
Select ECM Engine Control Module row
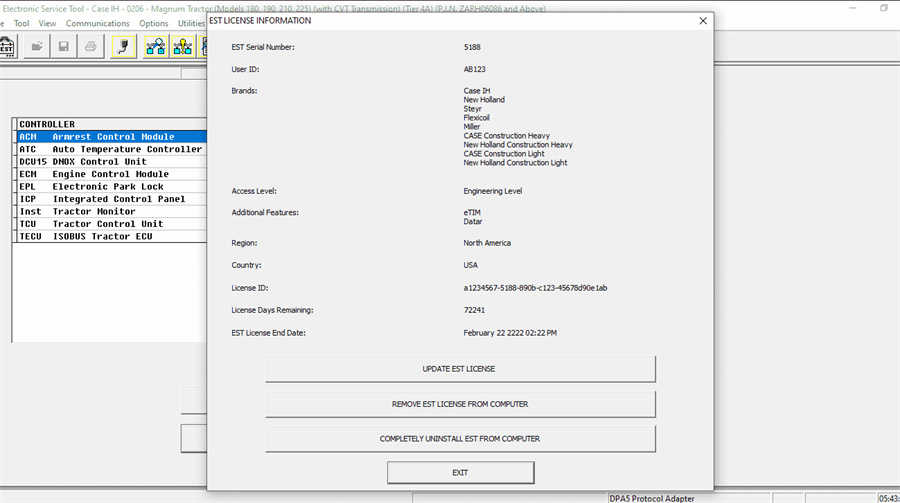pos(111,174)
